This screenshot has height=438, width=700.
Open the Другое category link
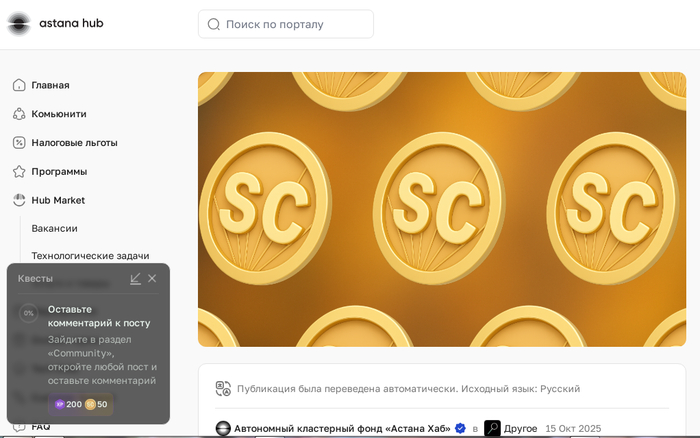click(x=521, y=428)
